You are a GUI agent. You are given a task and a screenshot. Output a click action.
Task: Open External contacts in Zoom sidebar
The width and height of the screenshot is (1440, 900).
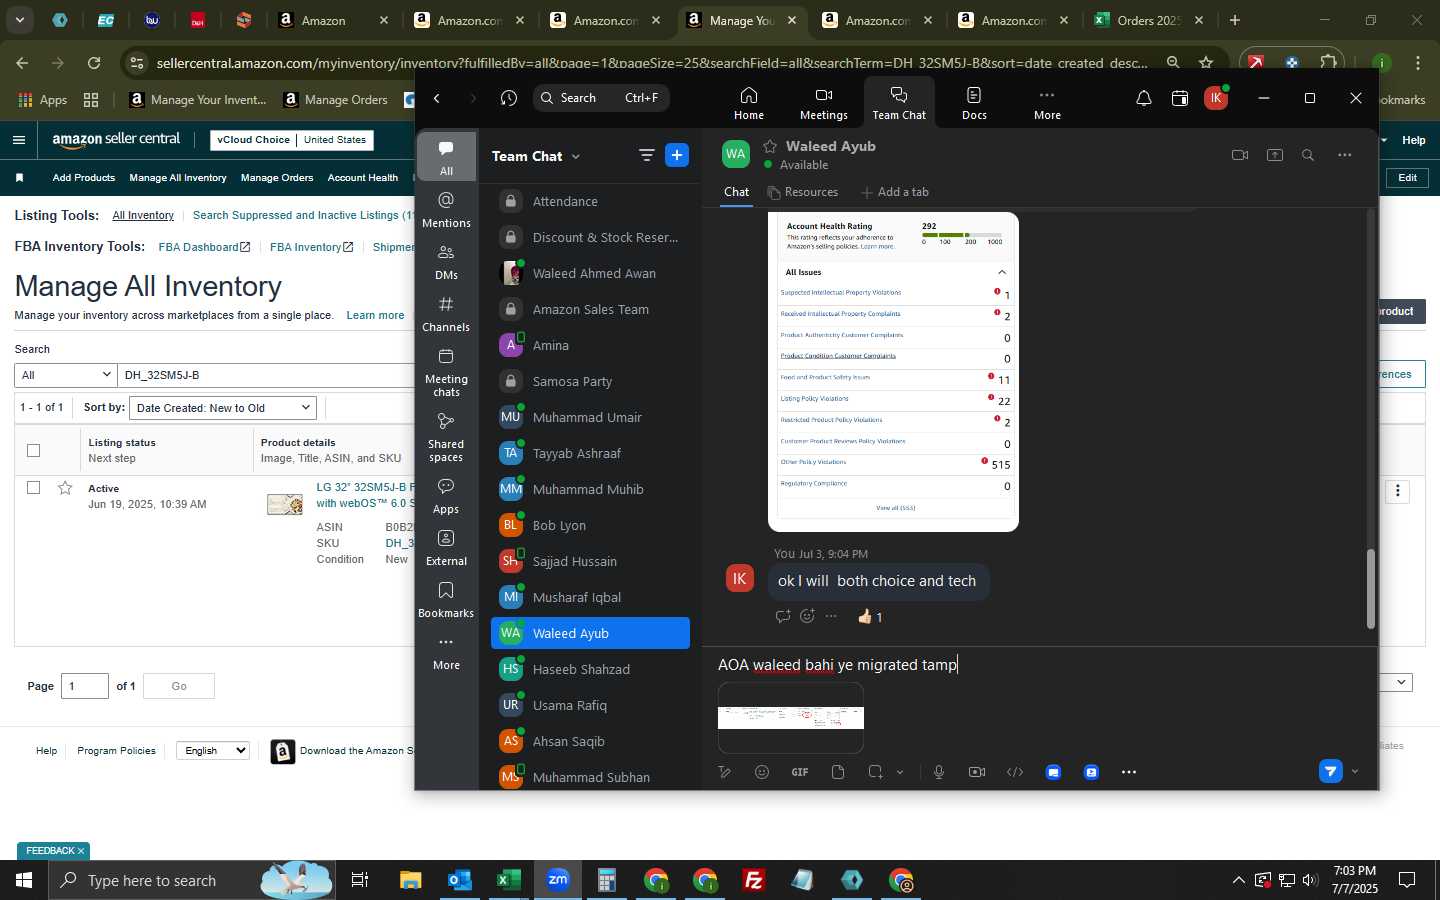pos(446,548)
